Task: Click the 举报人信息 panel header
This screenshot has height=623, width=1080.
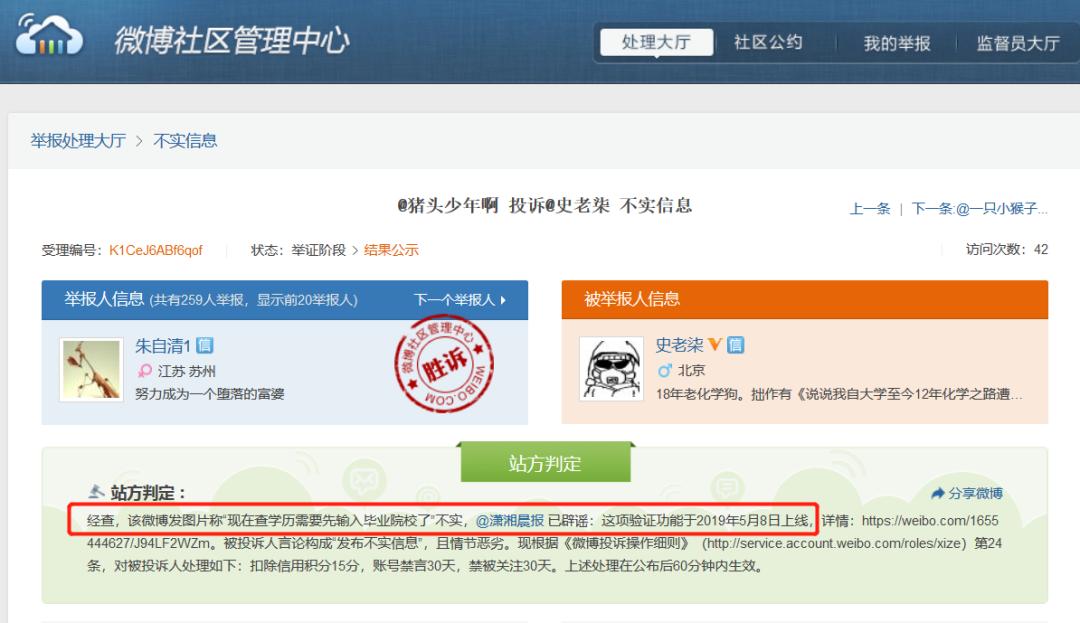Action: tap(284, 299)
